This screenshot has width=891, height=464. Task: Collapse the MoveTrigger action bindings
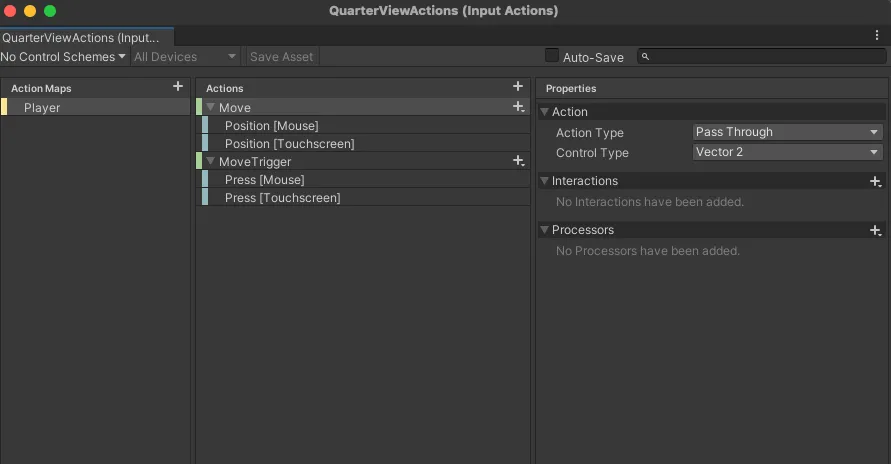[x=211, y=161]
